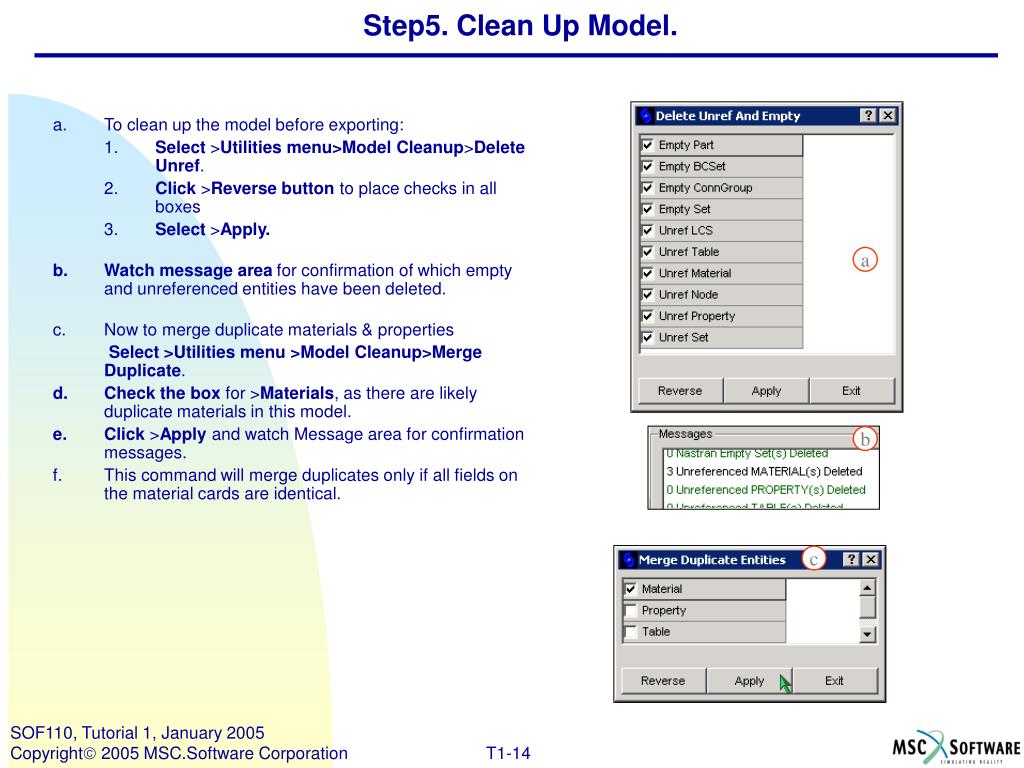Uncheck Material in Merge Duplicate Entities

630,589
